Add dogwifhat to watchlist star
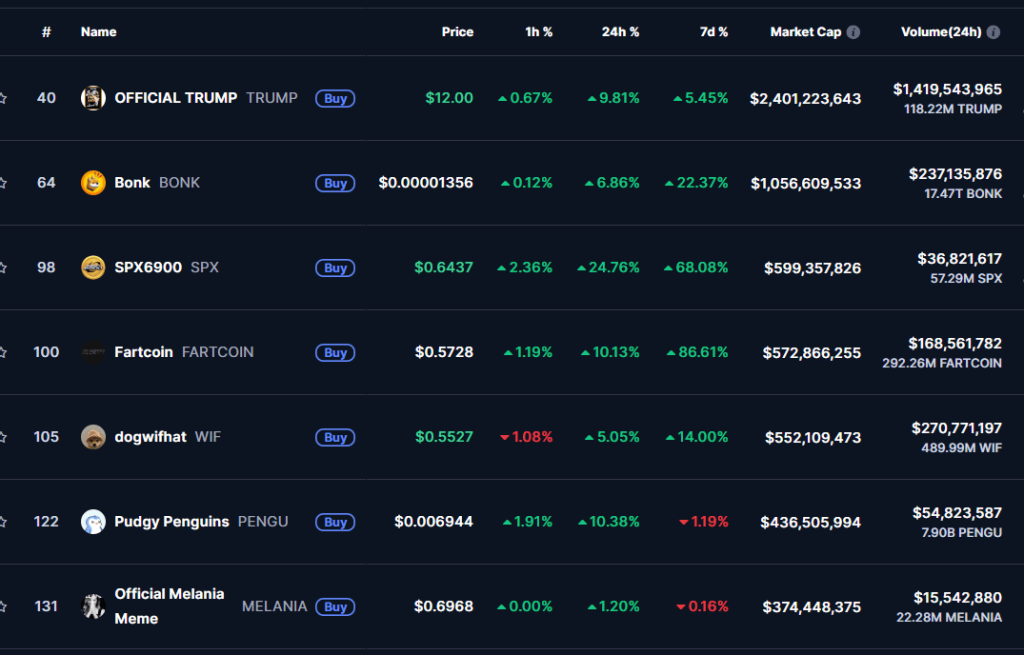This screenshot has height=655, width=1024. 3,437
